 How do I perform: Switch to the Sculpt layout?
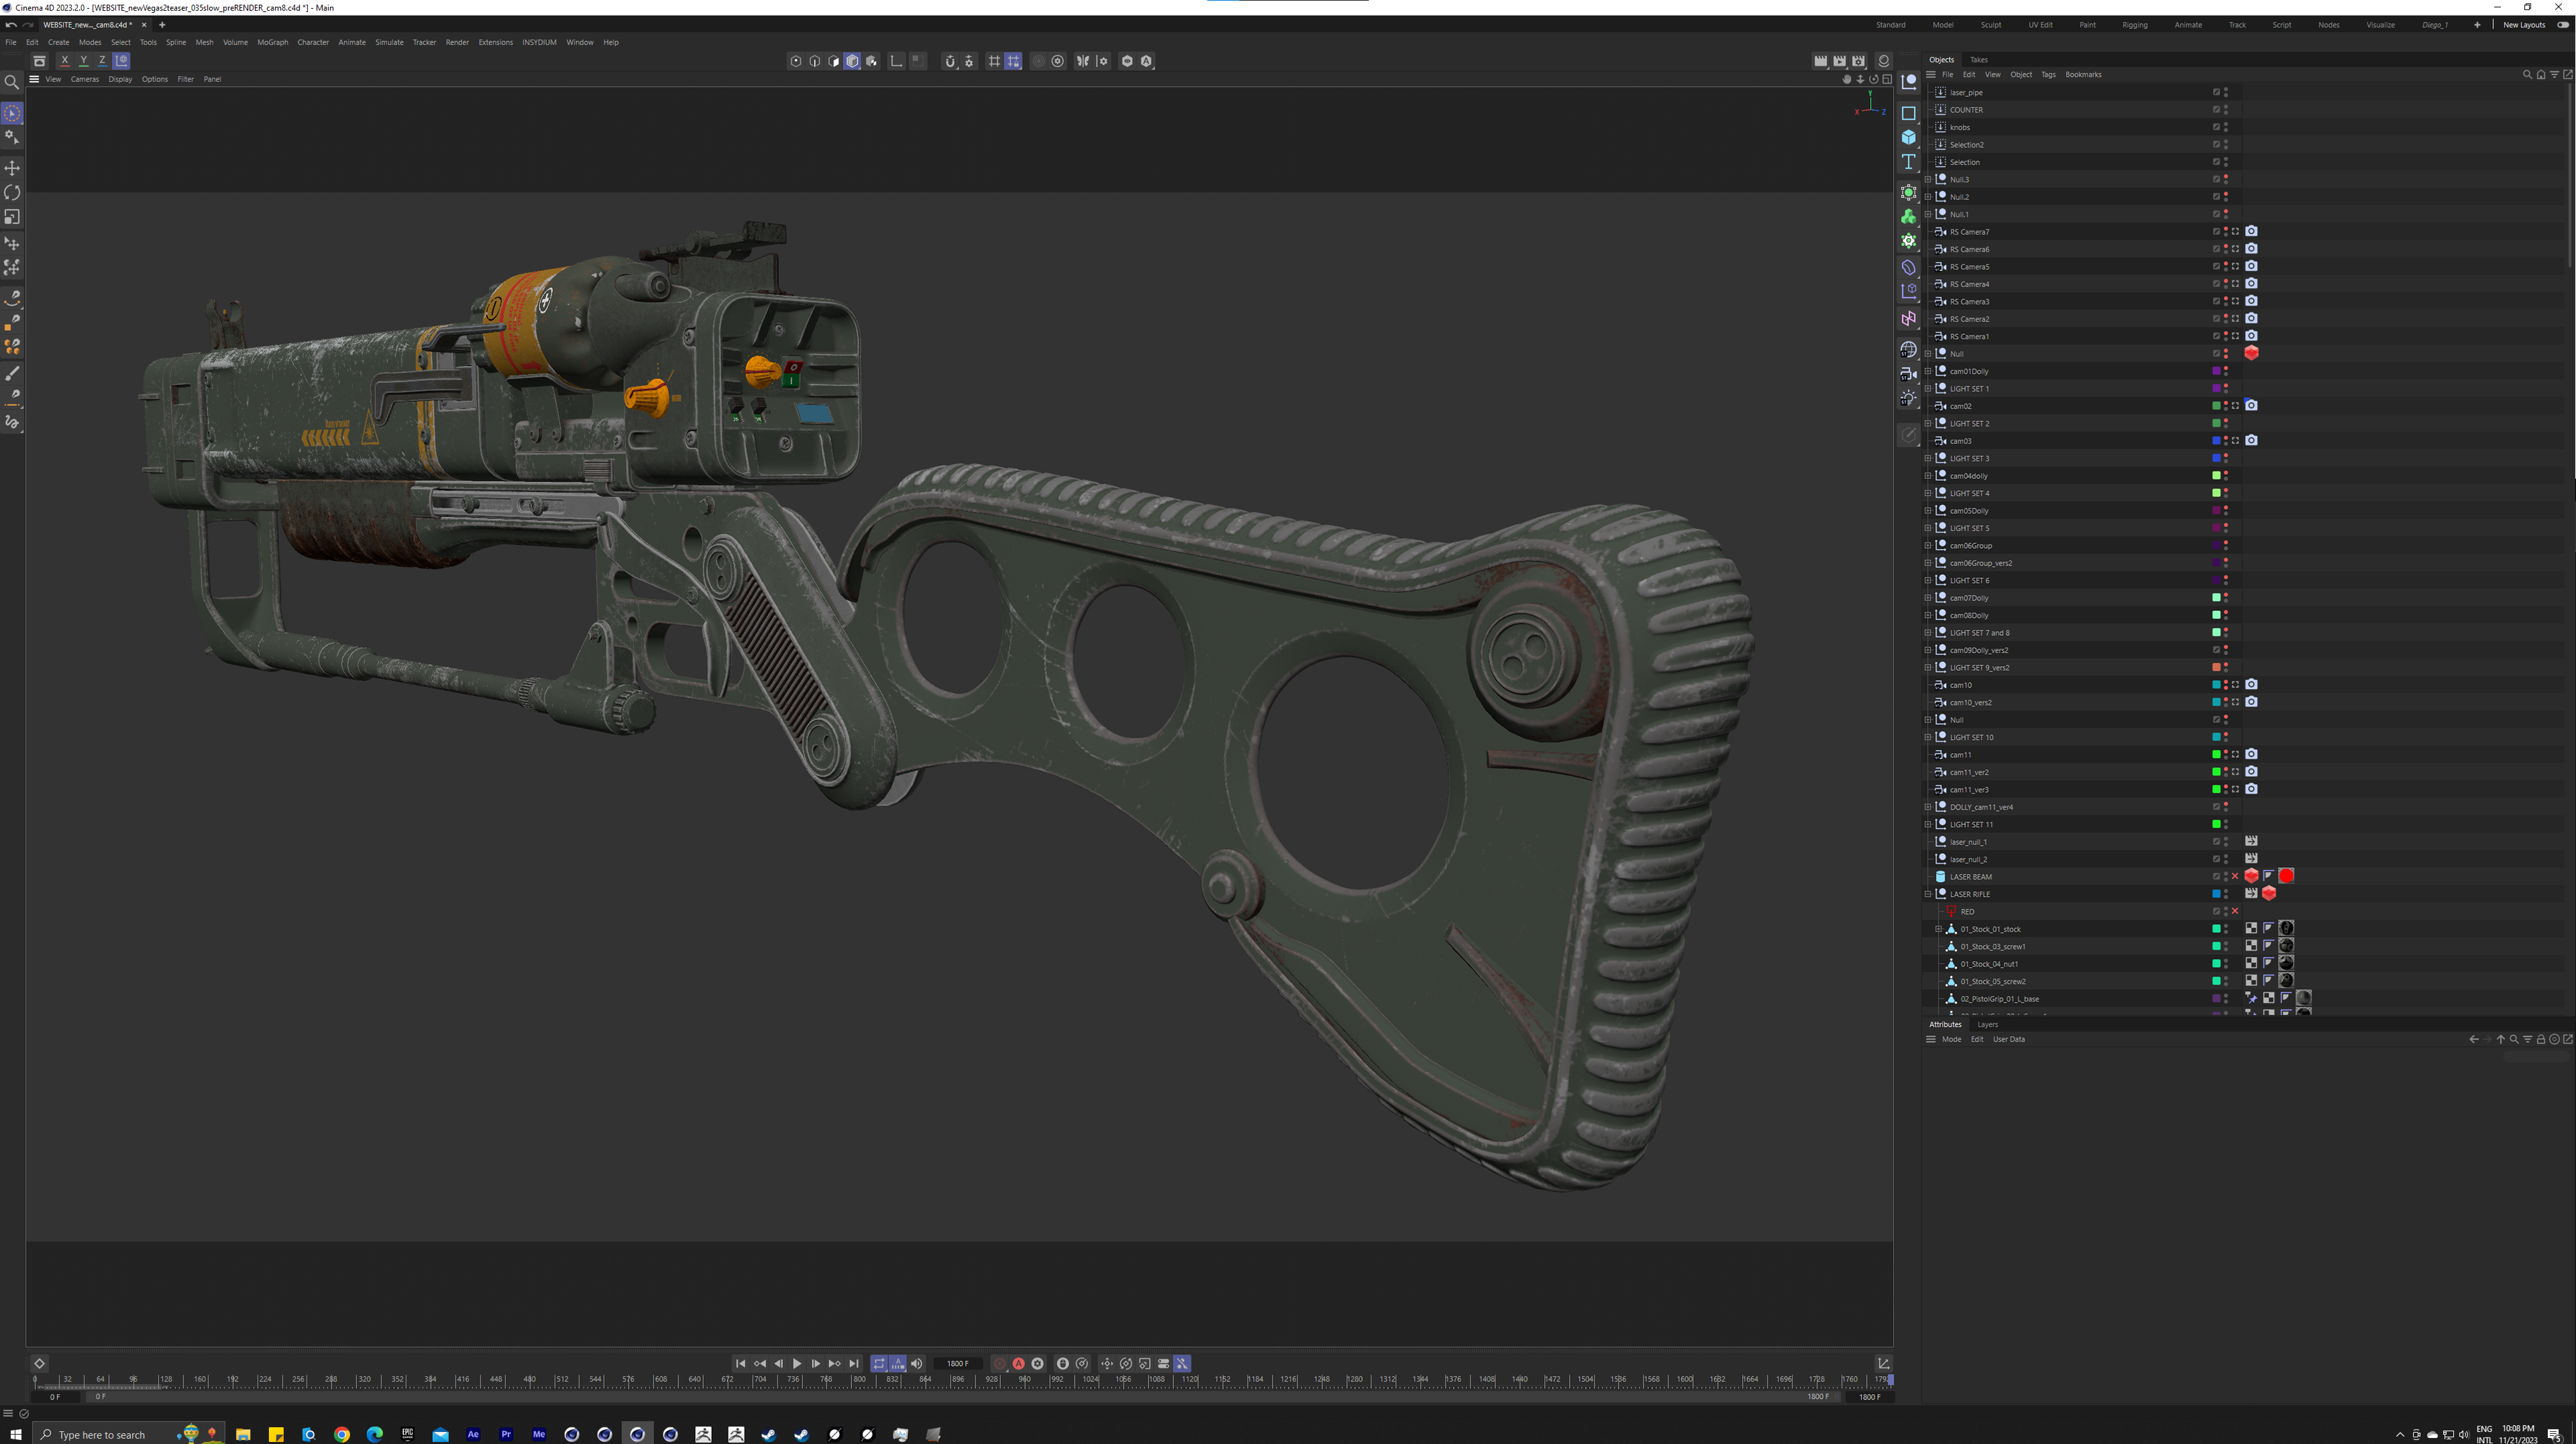click(x=1990, y=25)
